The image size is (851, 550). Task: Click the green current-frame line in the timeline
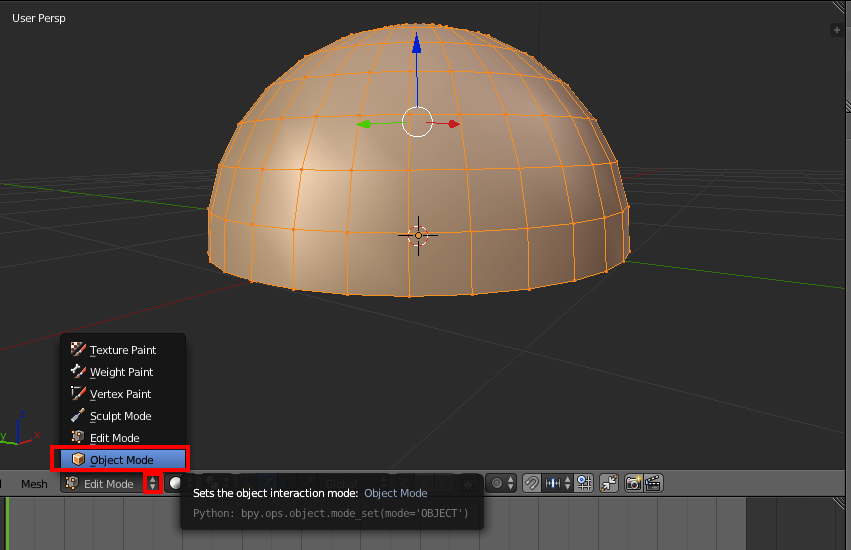click(8, 523)
